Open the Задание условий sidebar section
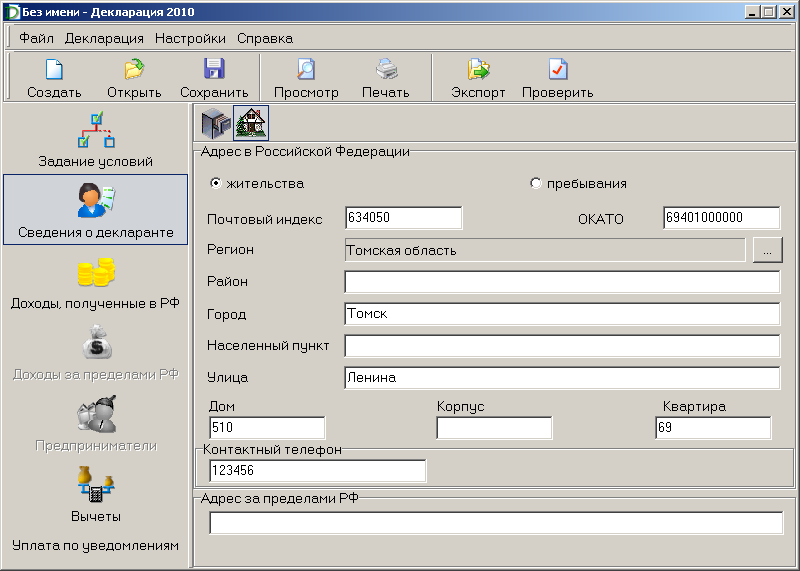800x571 pixels. coord(95,140)
